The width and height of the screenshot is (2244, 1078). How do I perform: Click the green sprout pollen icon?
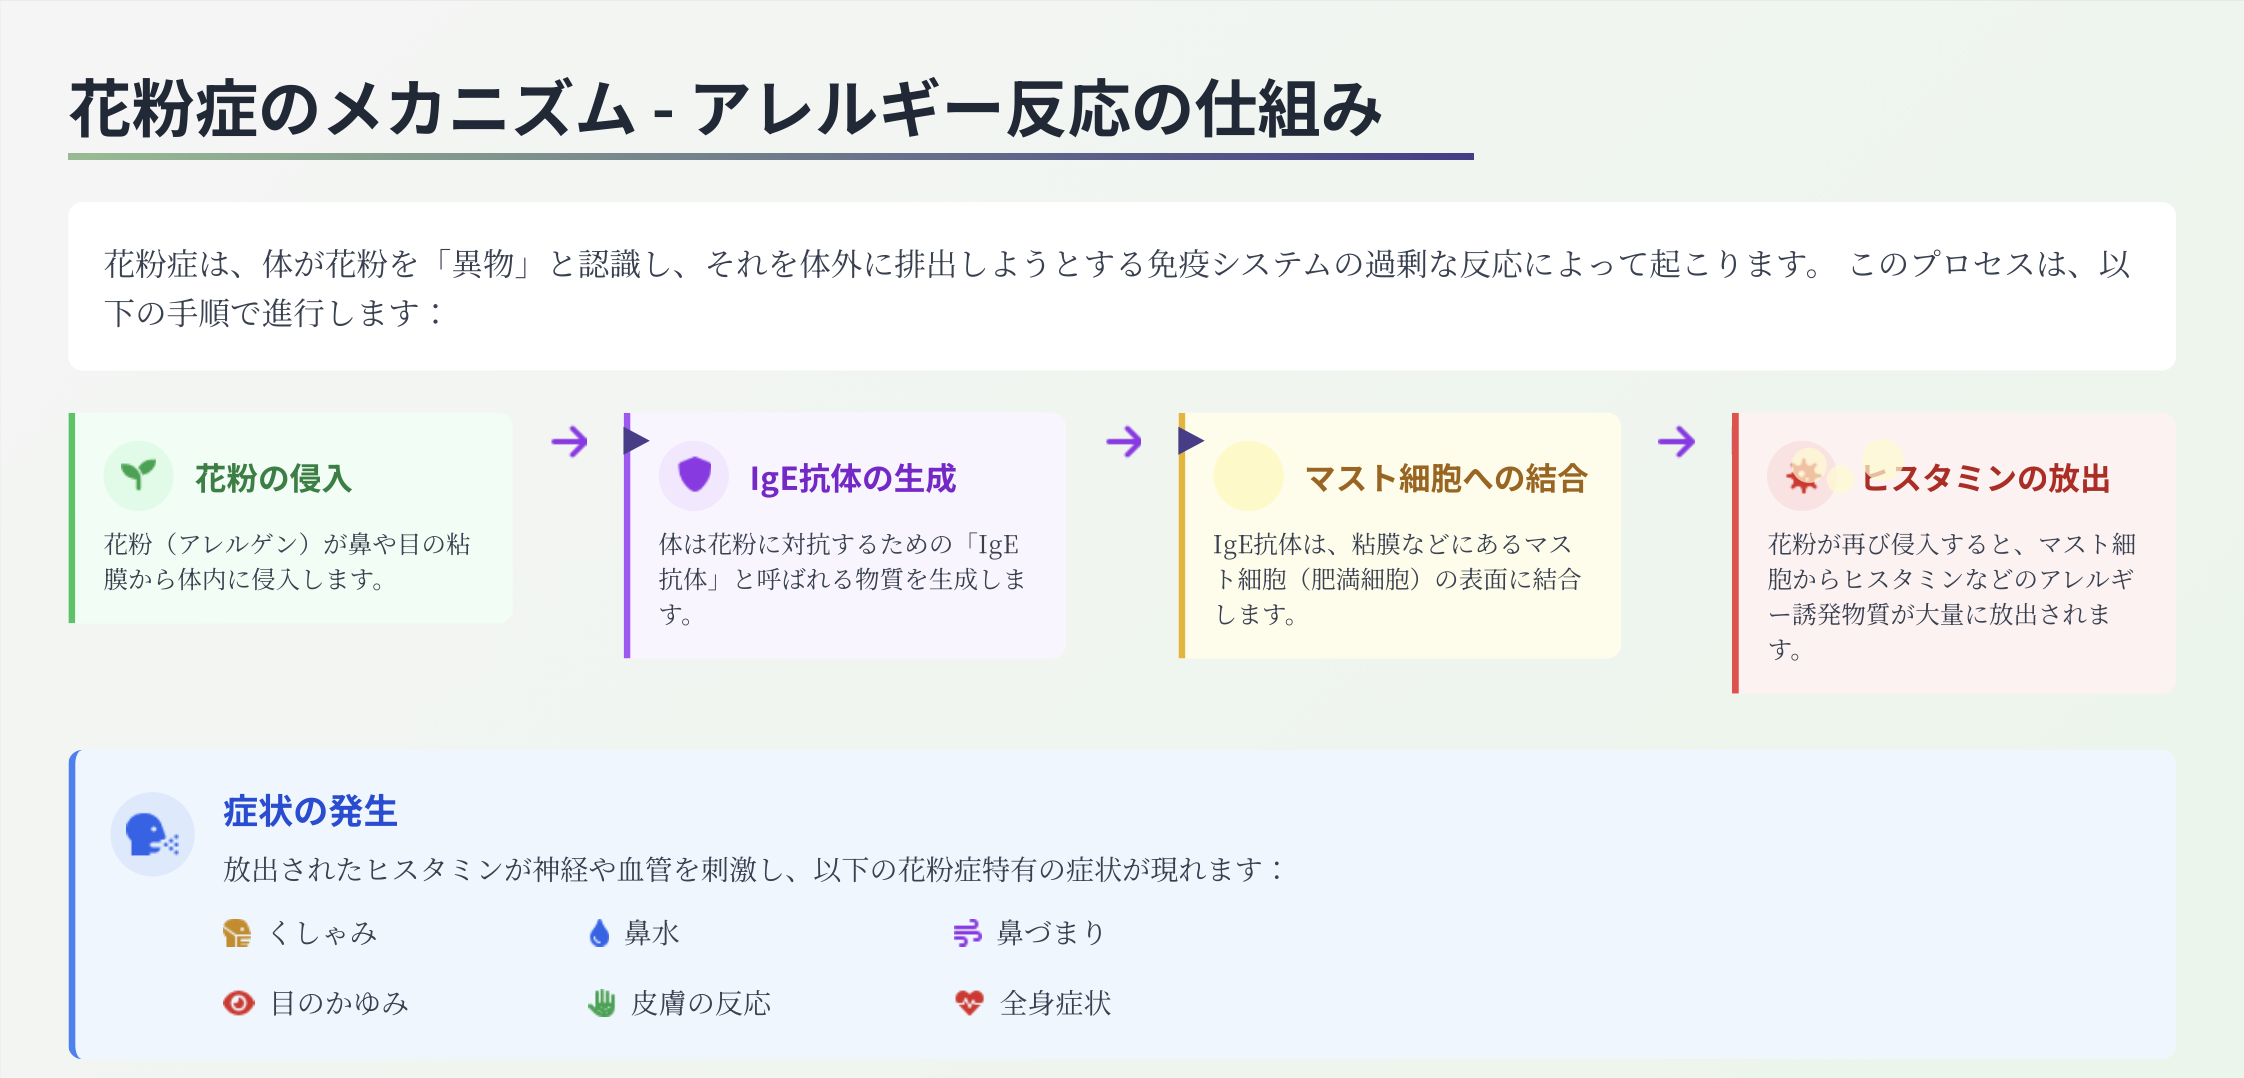138,475
